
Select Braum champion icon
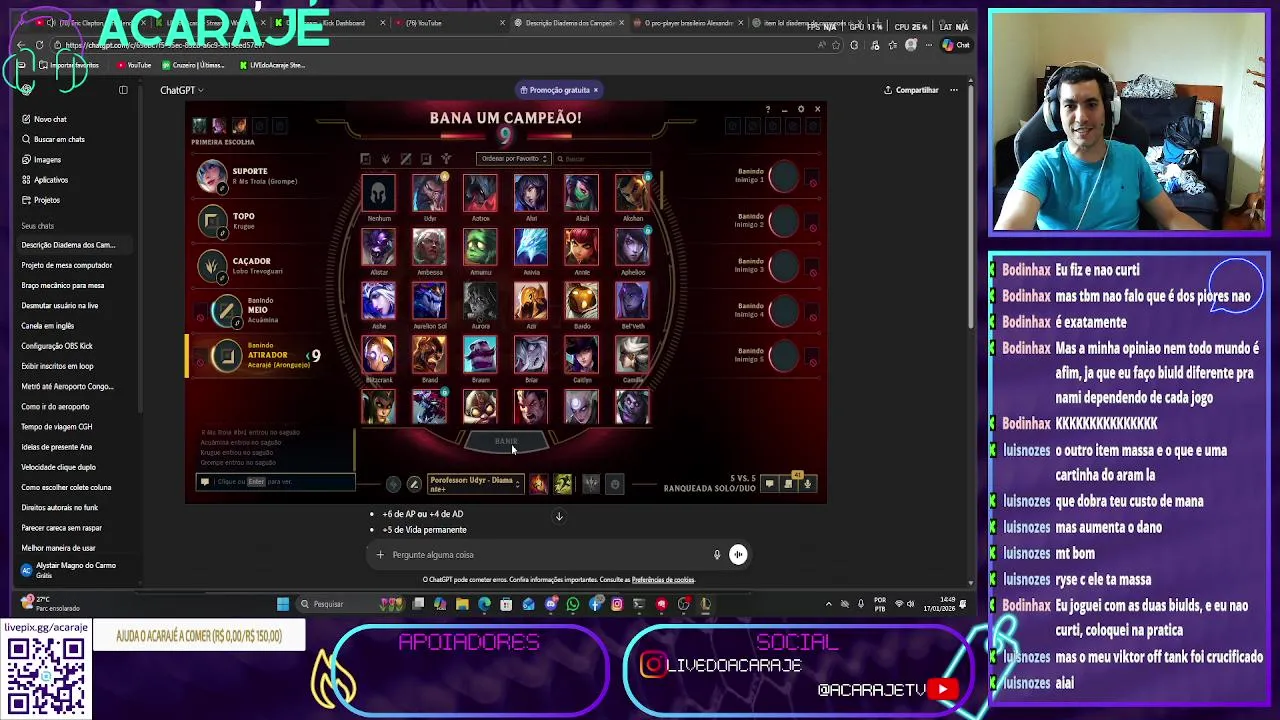[480, 355]
